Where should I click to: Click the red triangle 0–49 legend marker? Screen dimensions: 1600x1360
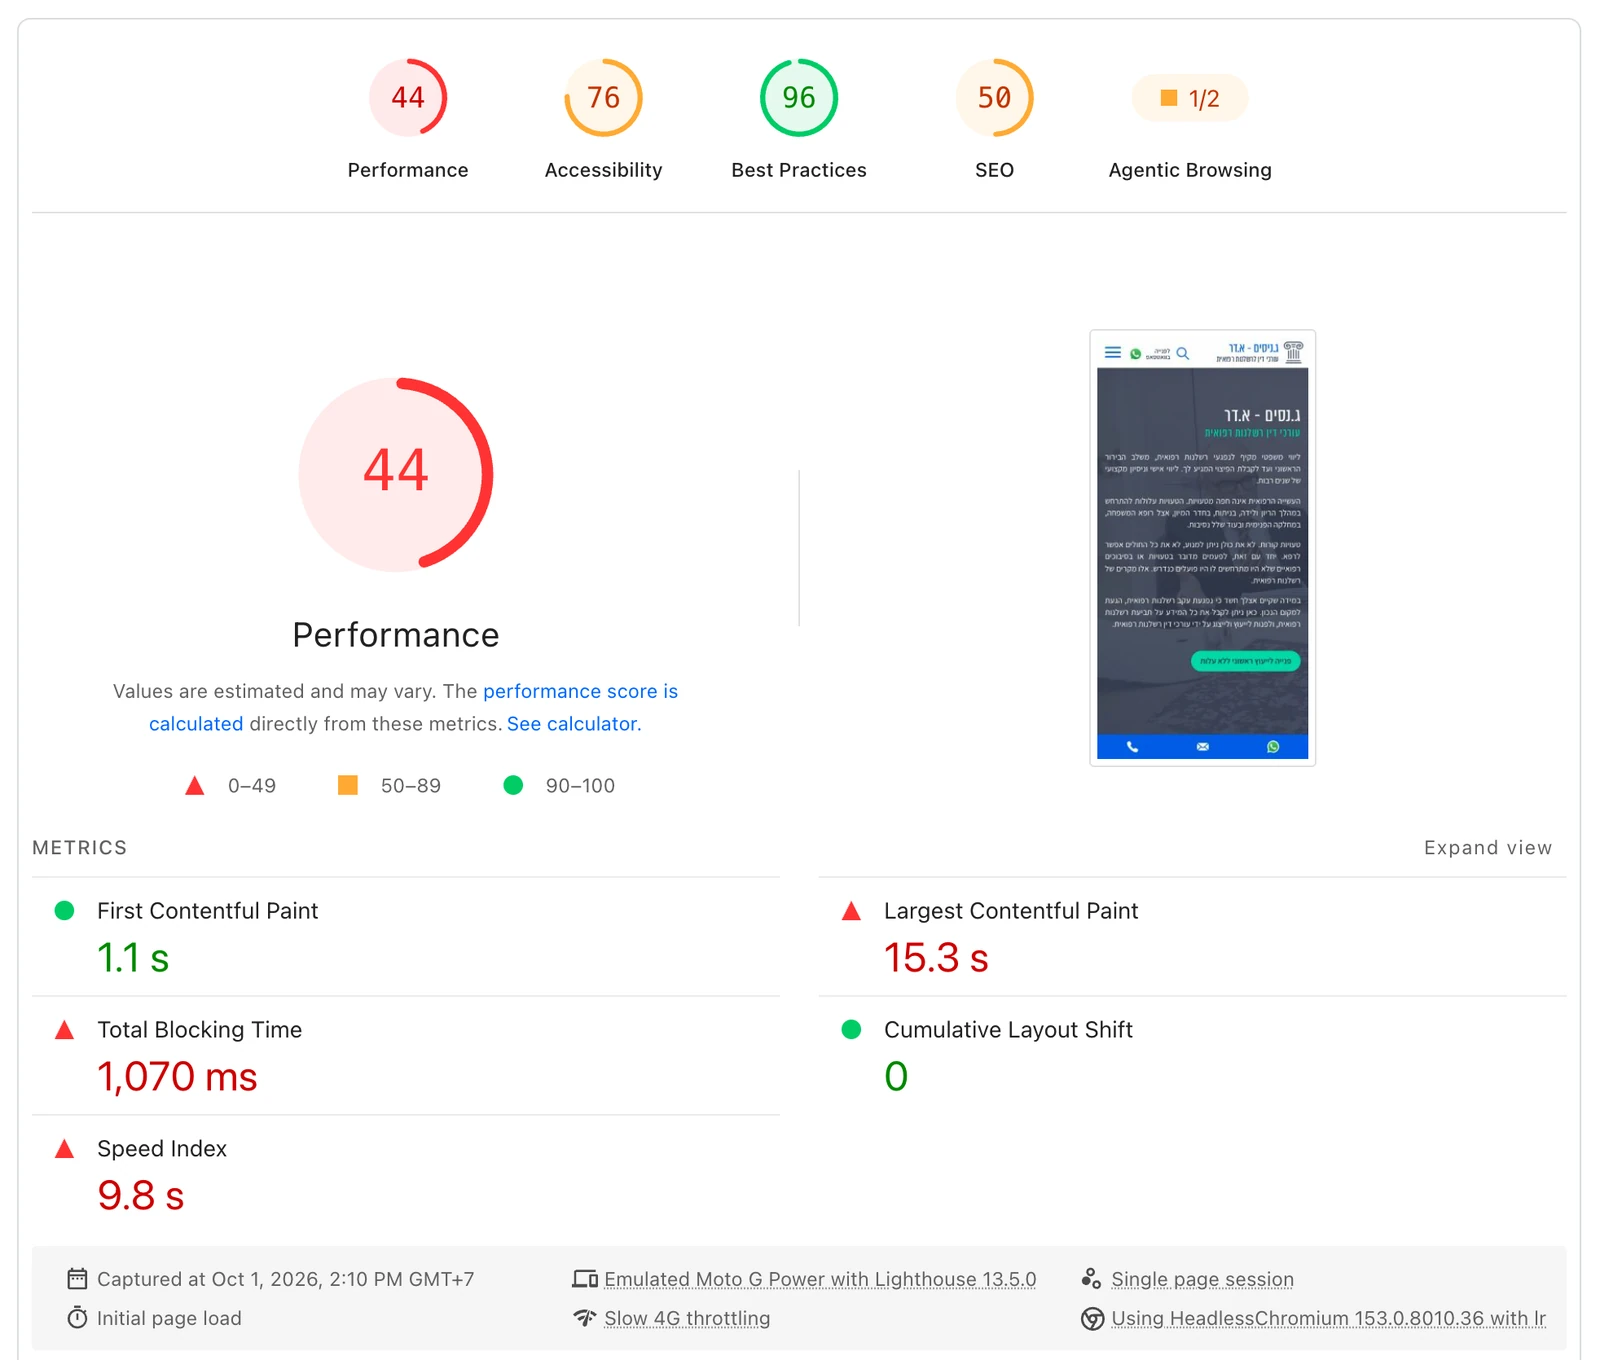pyautogui.click(x=195, y=786)
